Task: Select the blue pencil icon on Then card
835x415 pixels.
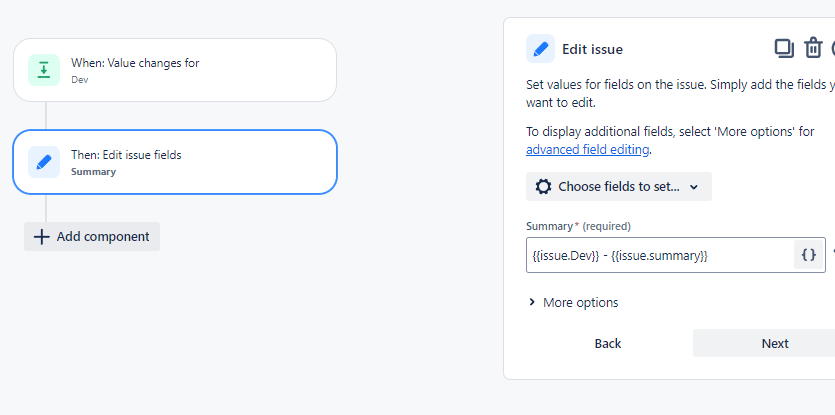Action: point(44,162)
